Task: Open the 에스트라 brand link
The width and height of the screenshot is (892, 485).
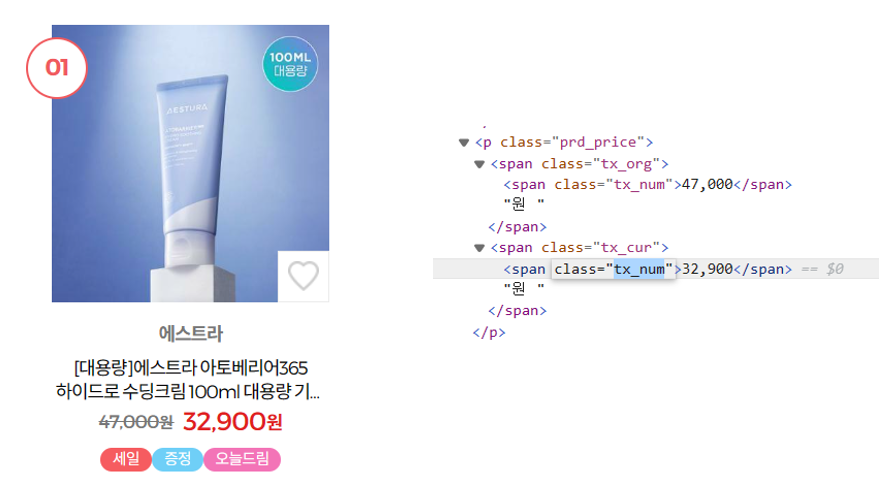Action: (x=191, y=333)
